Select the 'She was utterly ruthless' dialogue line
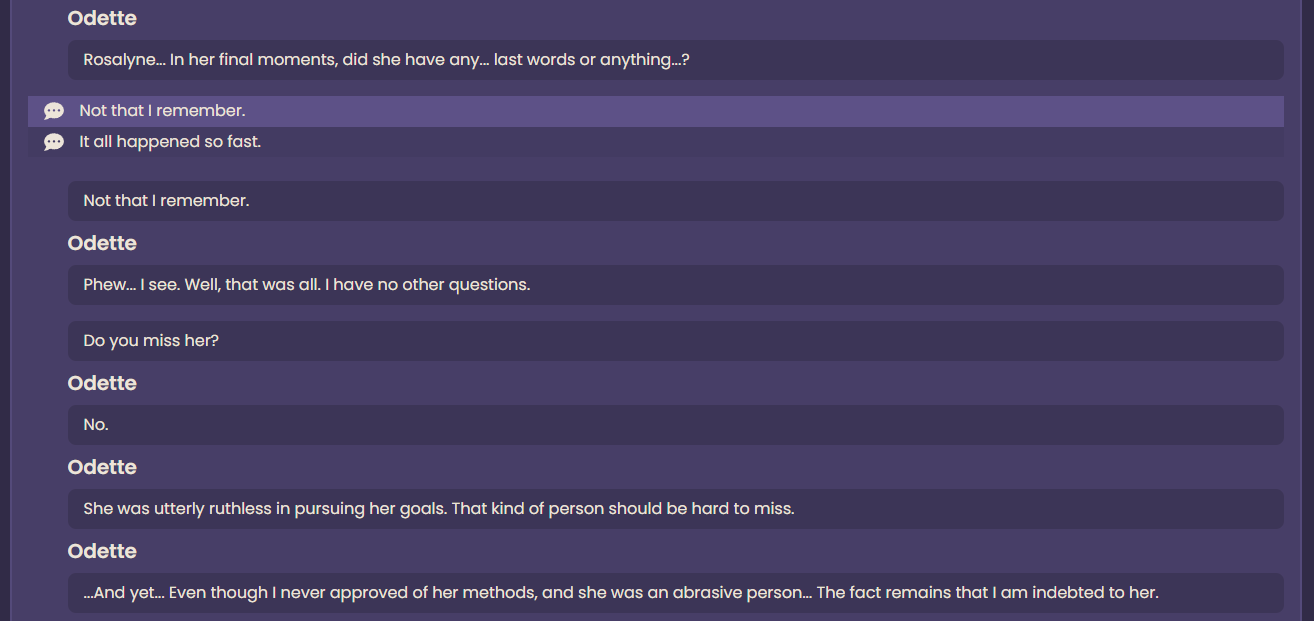The image size is (1314, 621). (676, 509)
